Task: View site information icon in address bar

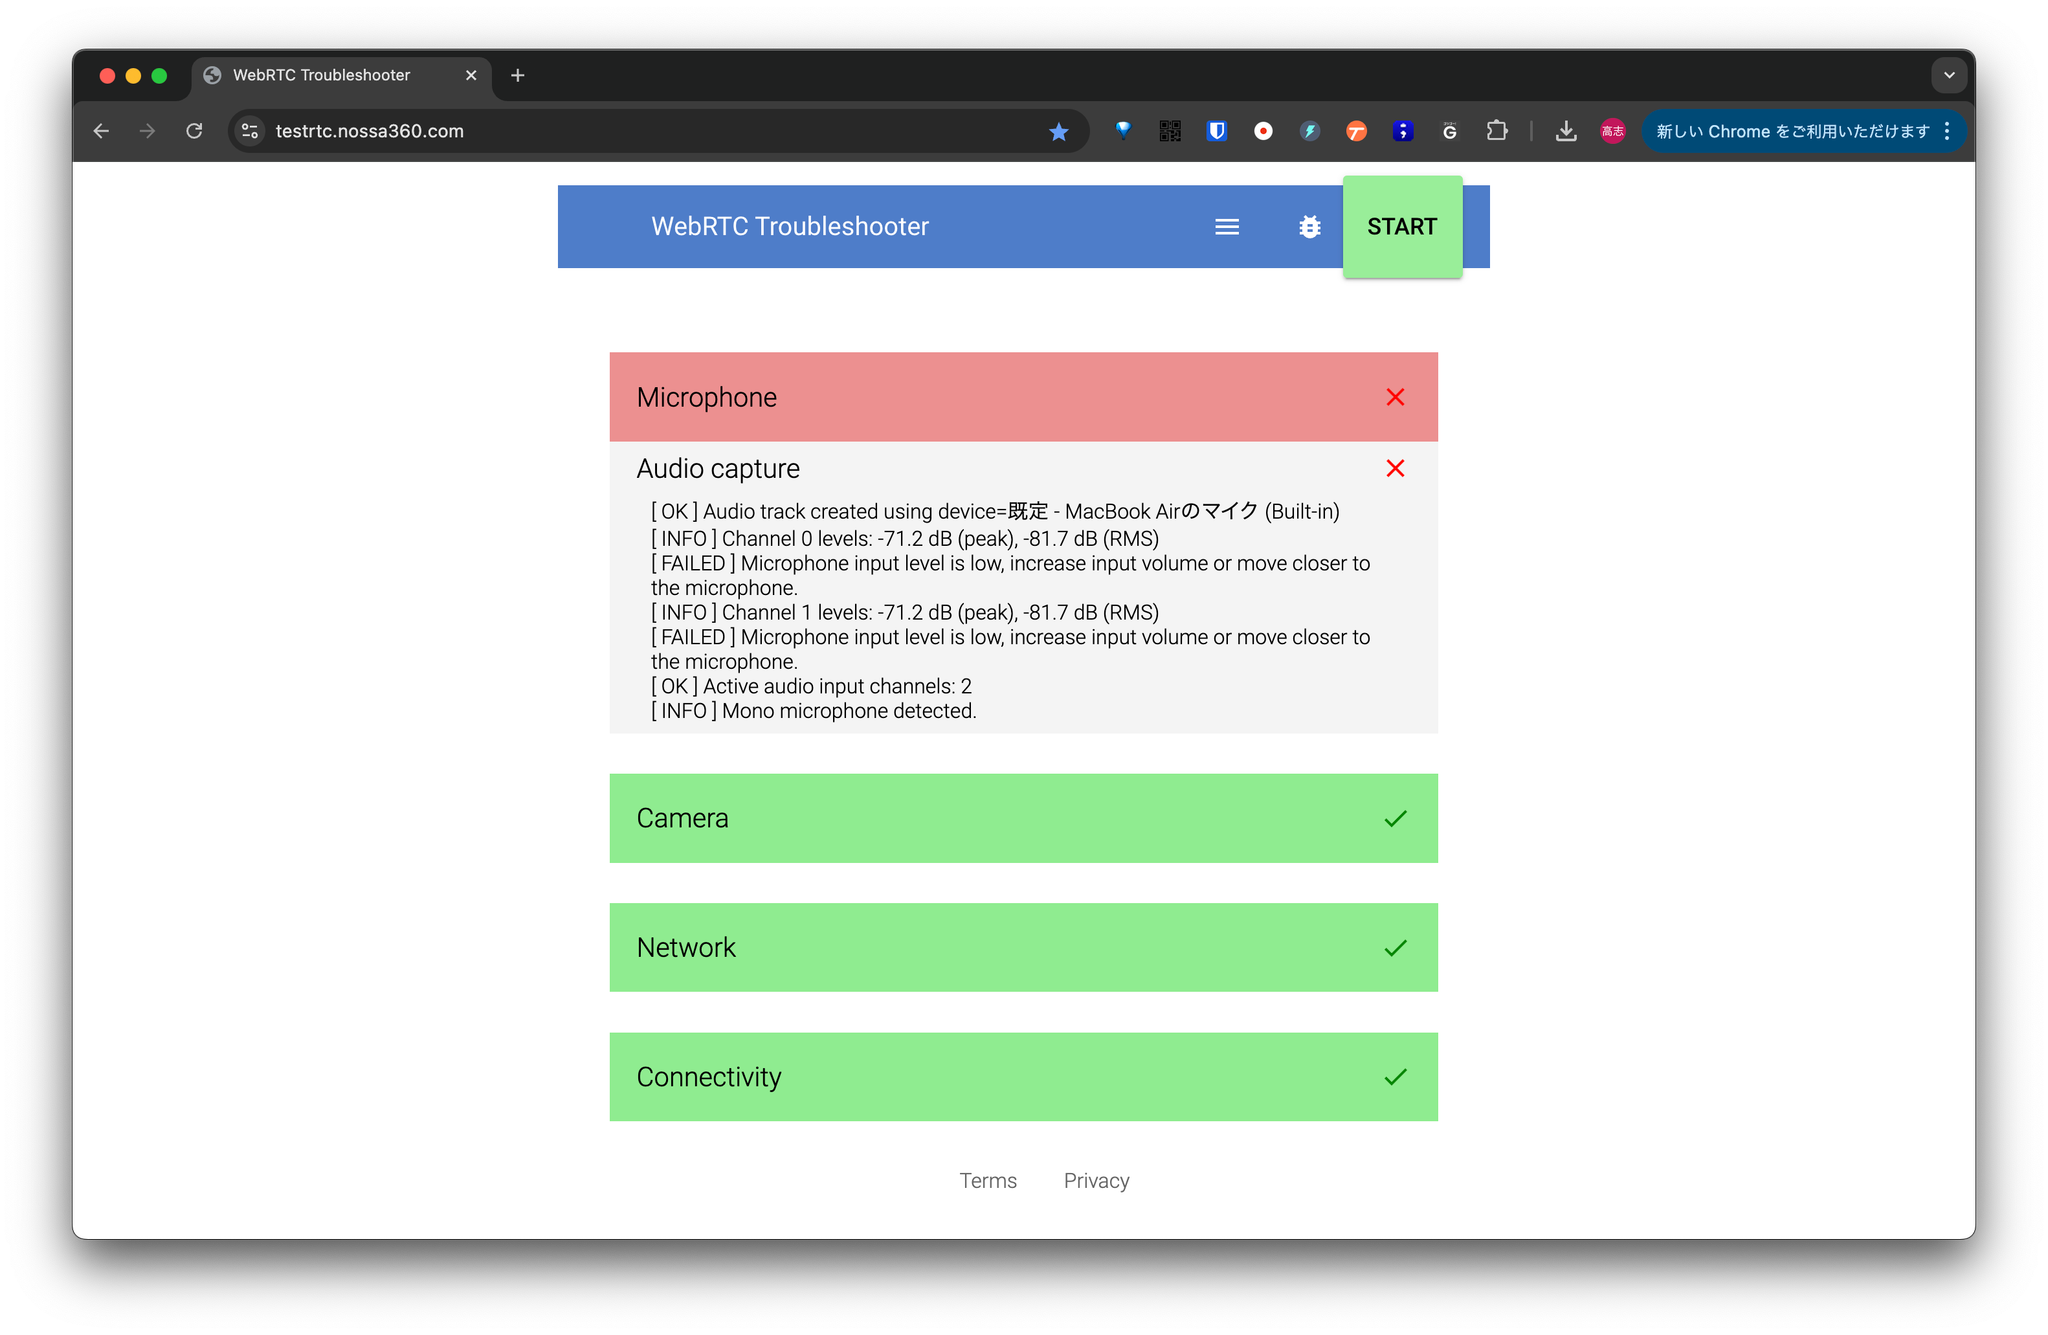Action: coord(251,131)
